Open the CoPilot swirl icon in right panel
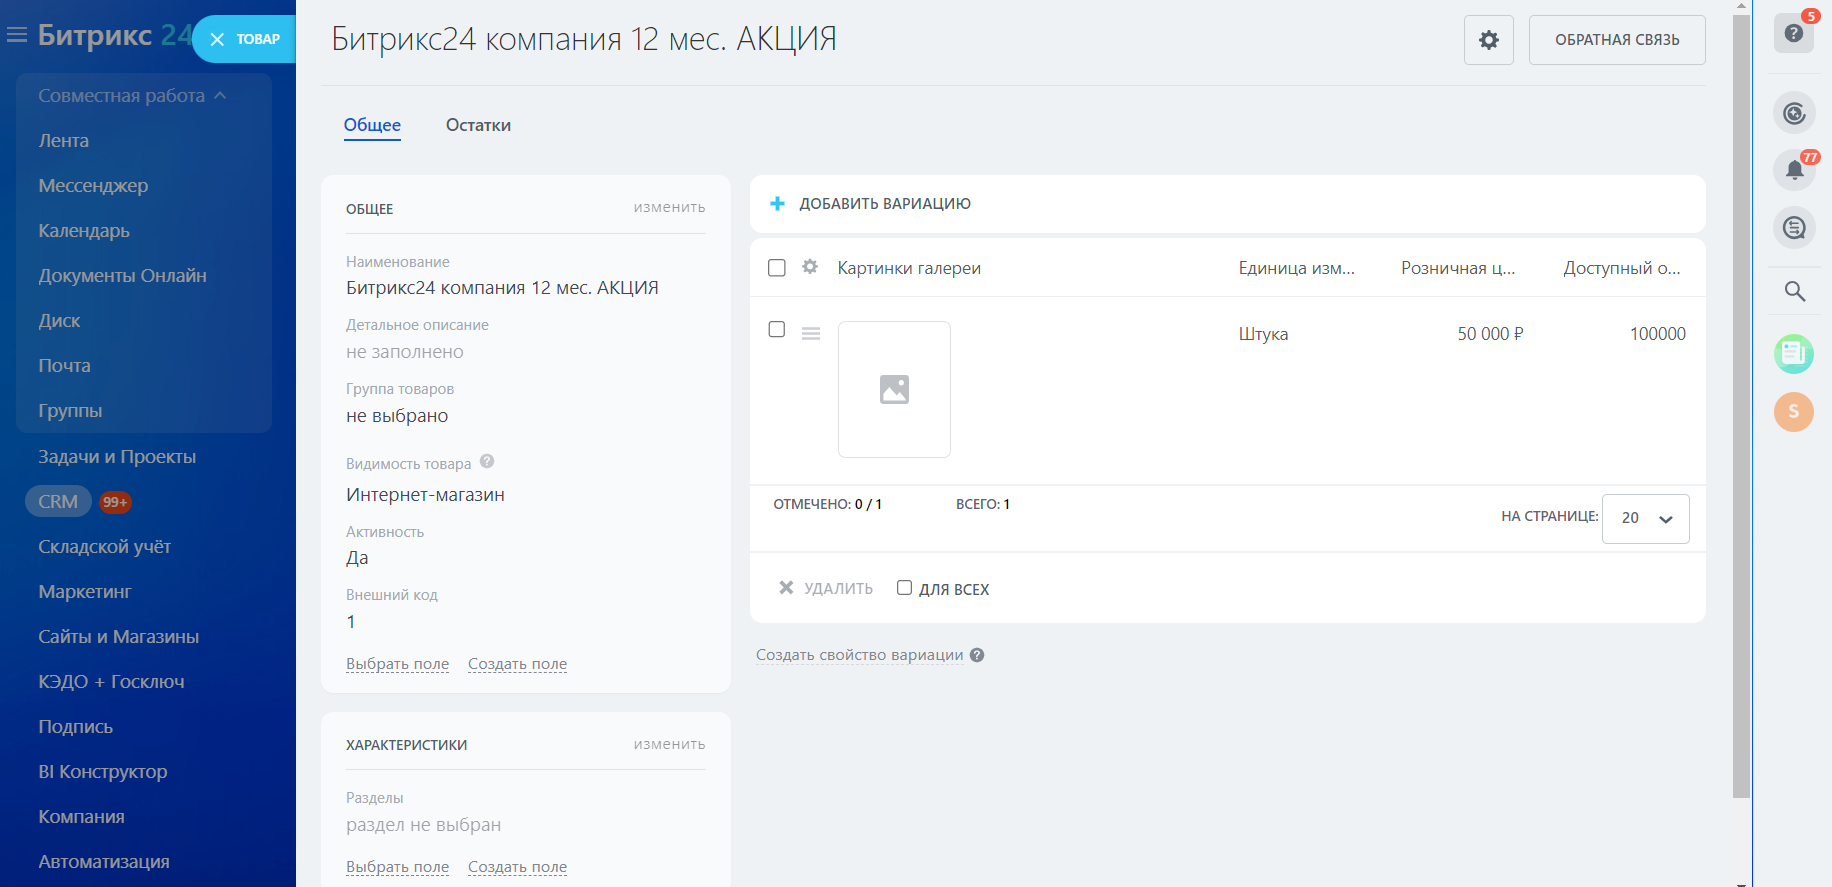This screenshot has height=887, width=1832. pos(1794,113)
